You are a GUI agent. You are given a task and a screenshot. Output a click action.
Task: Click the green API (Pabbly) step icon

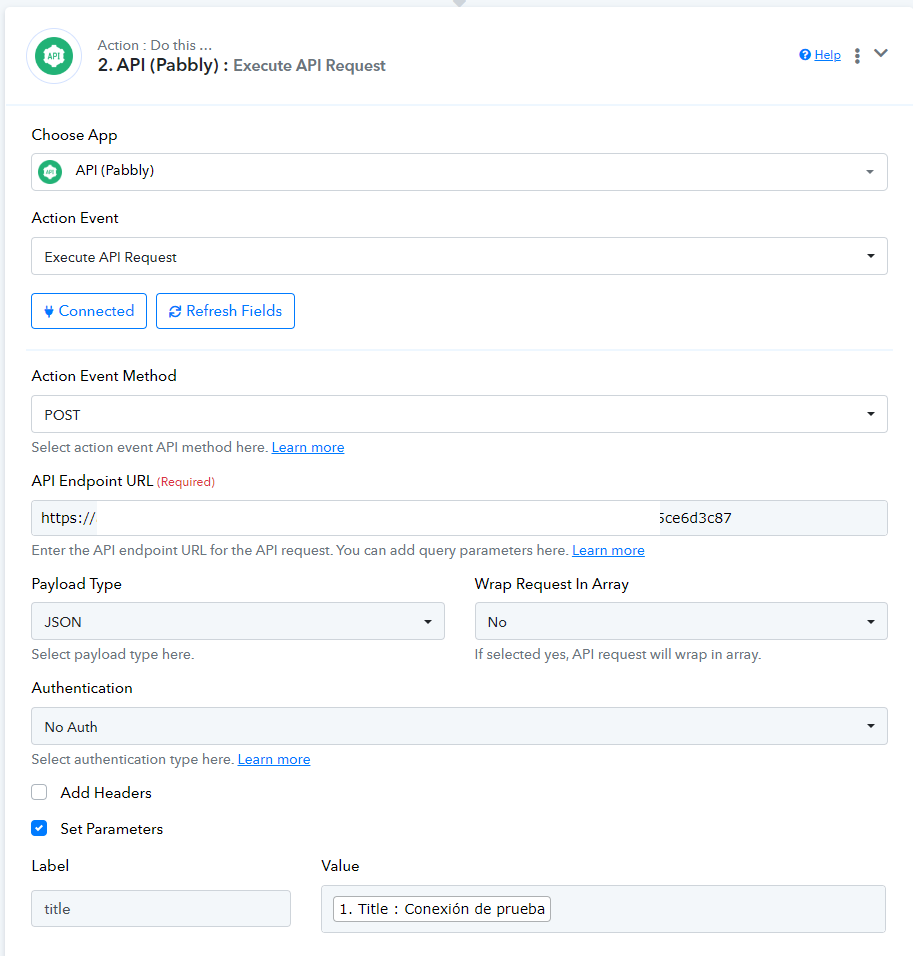point(54,56)
